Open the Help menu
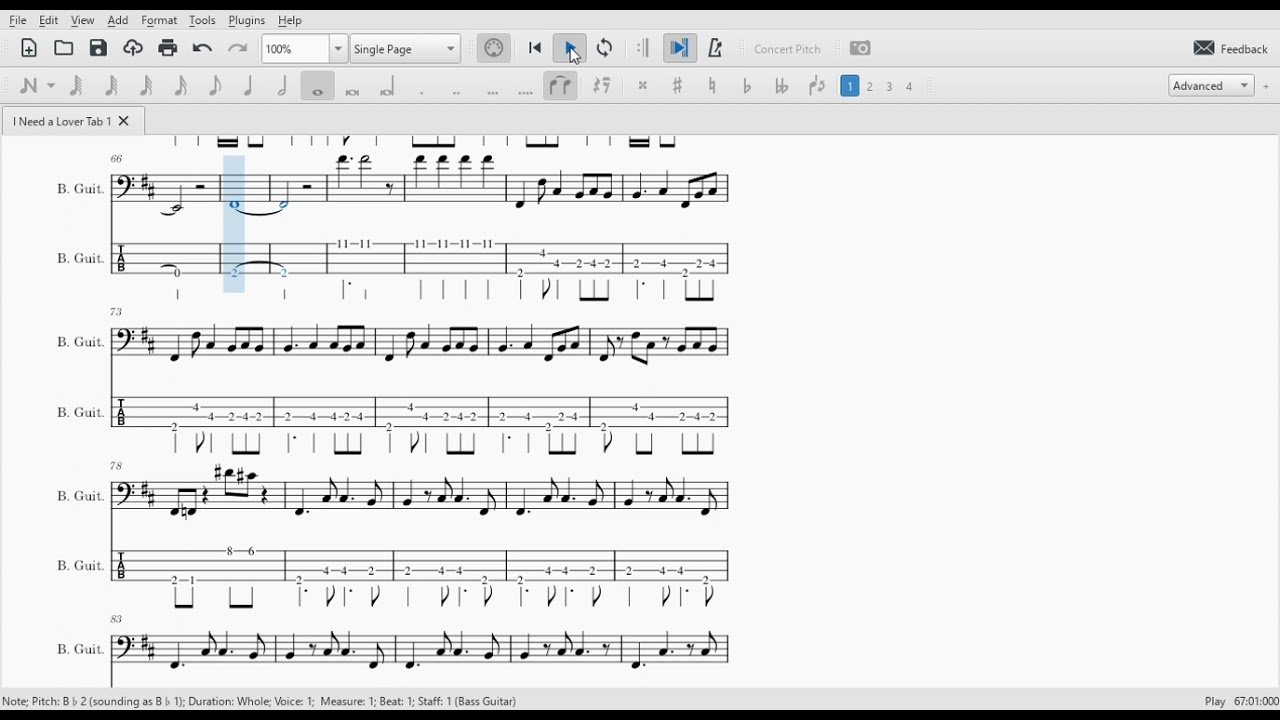 [290, 20]
